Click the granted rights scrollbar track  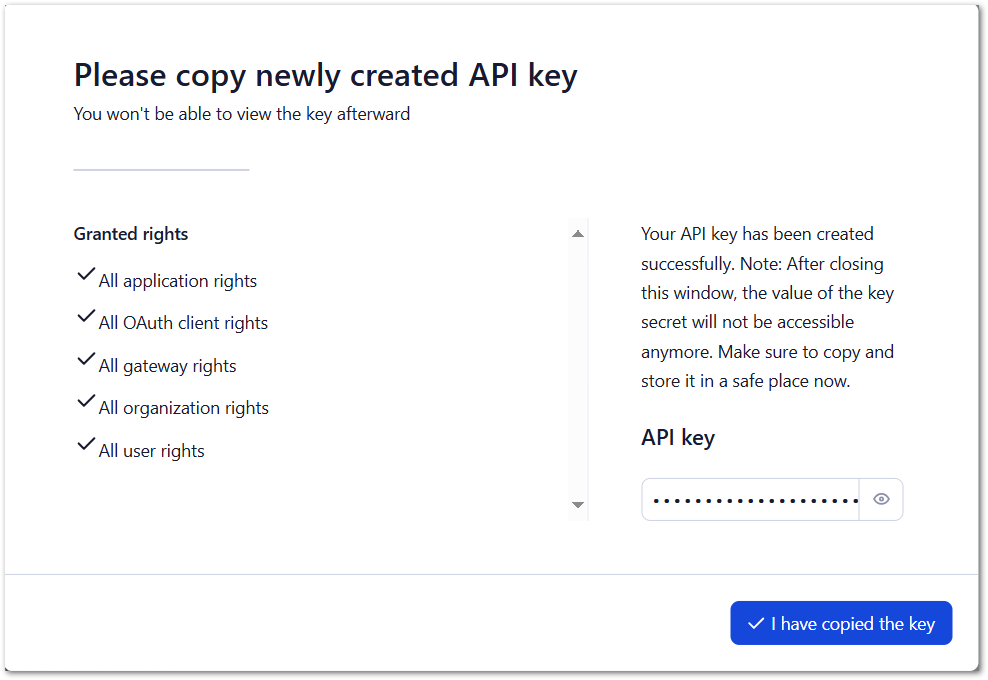tap(578, 370)
